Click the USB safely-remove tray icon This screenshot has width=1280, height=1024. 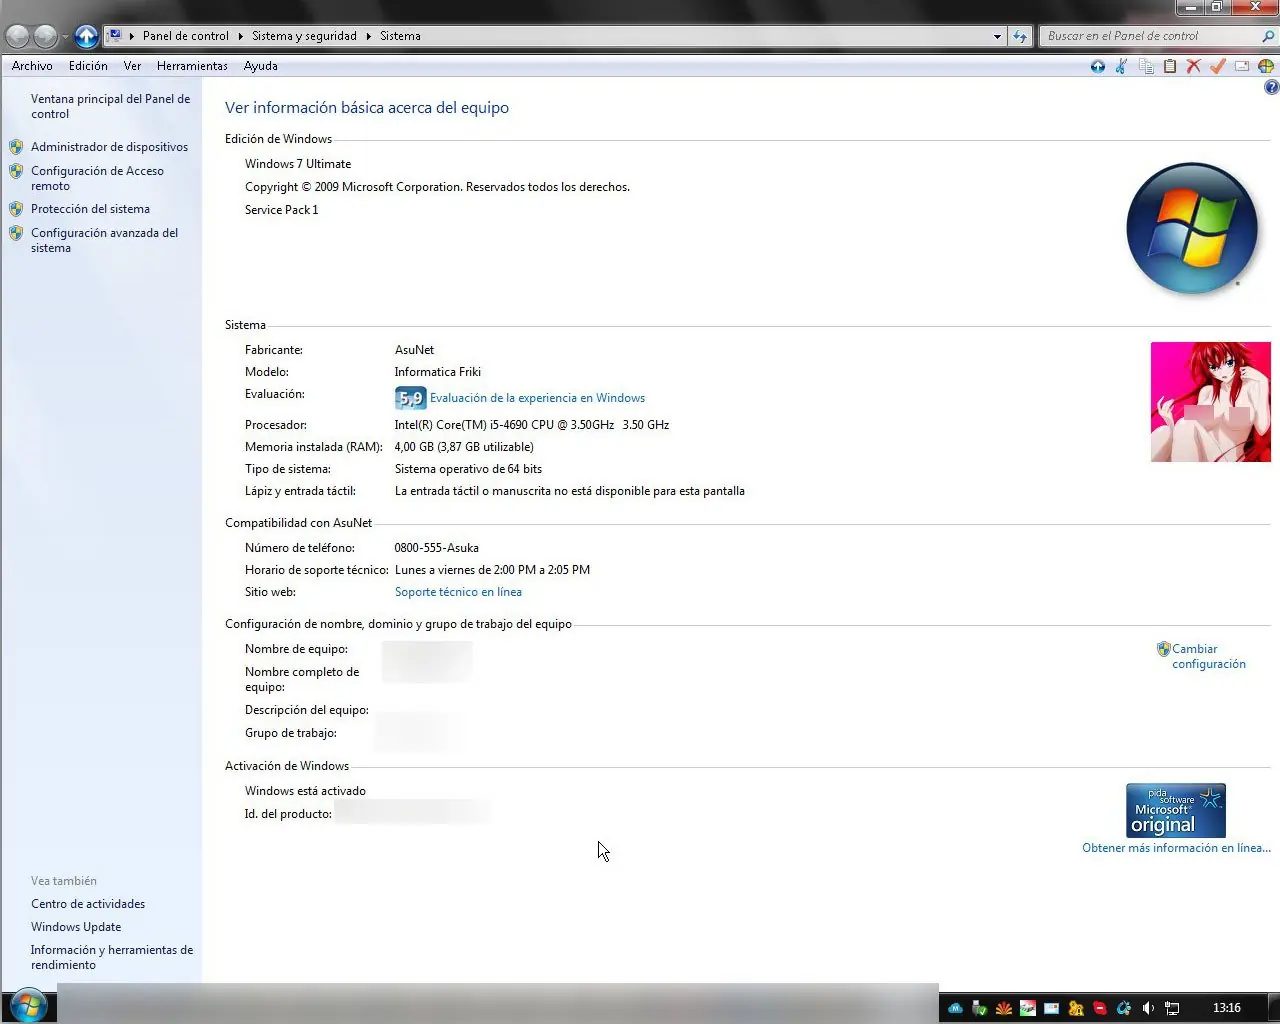[x=979, y=1008]
